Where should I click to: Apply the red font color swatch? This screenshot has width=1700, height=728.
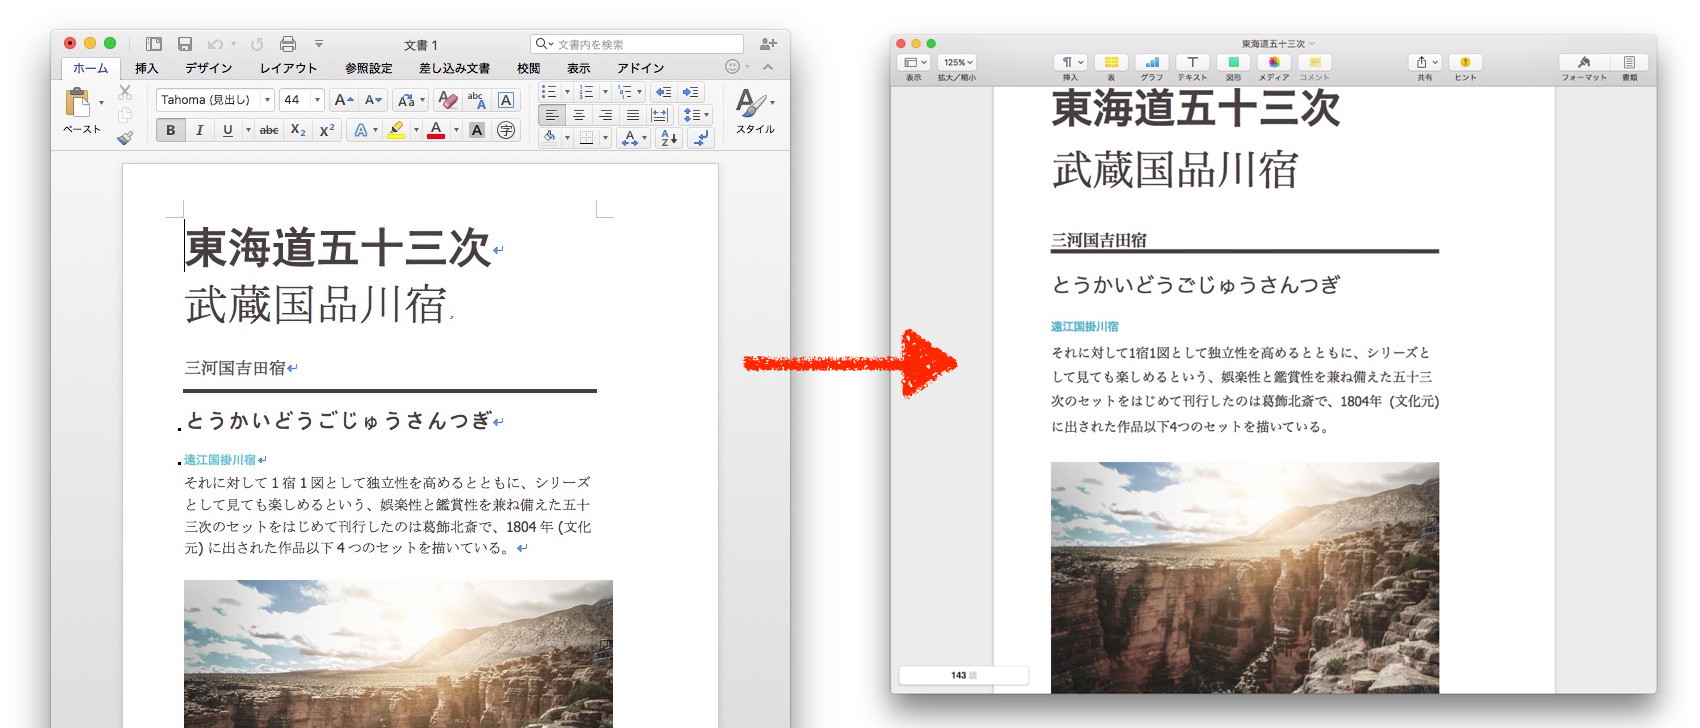[x=436, y=130]
